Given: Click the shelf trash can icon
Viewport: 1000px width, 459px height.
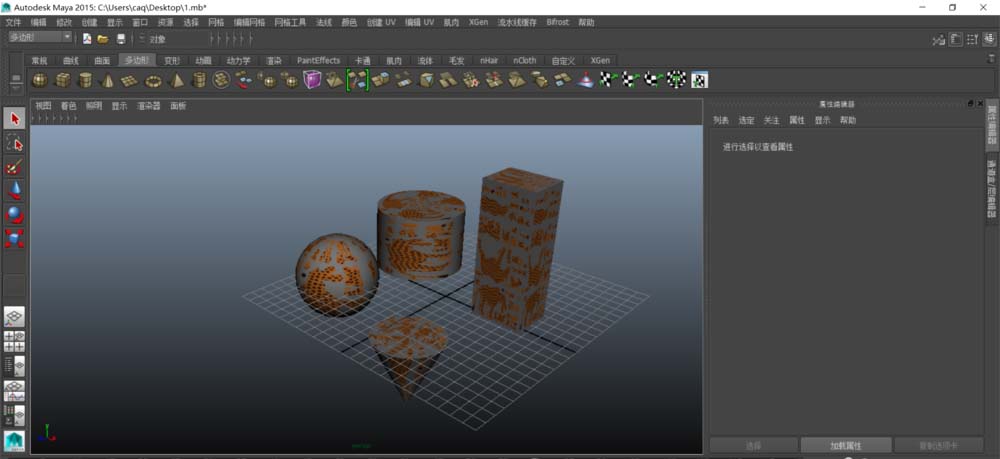Looking at the screenshot, I should tap(990, 57).
